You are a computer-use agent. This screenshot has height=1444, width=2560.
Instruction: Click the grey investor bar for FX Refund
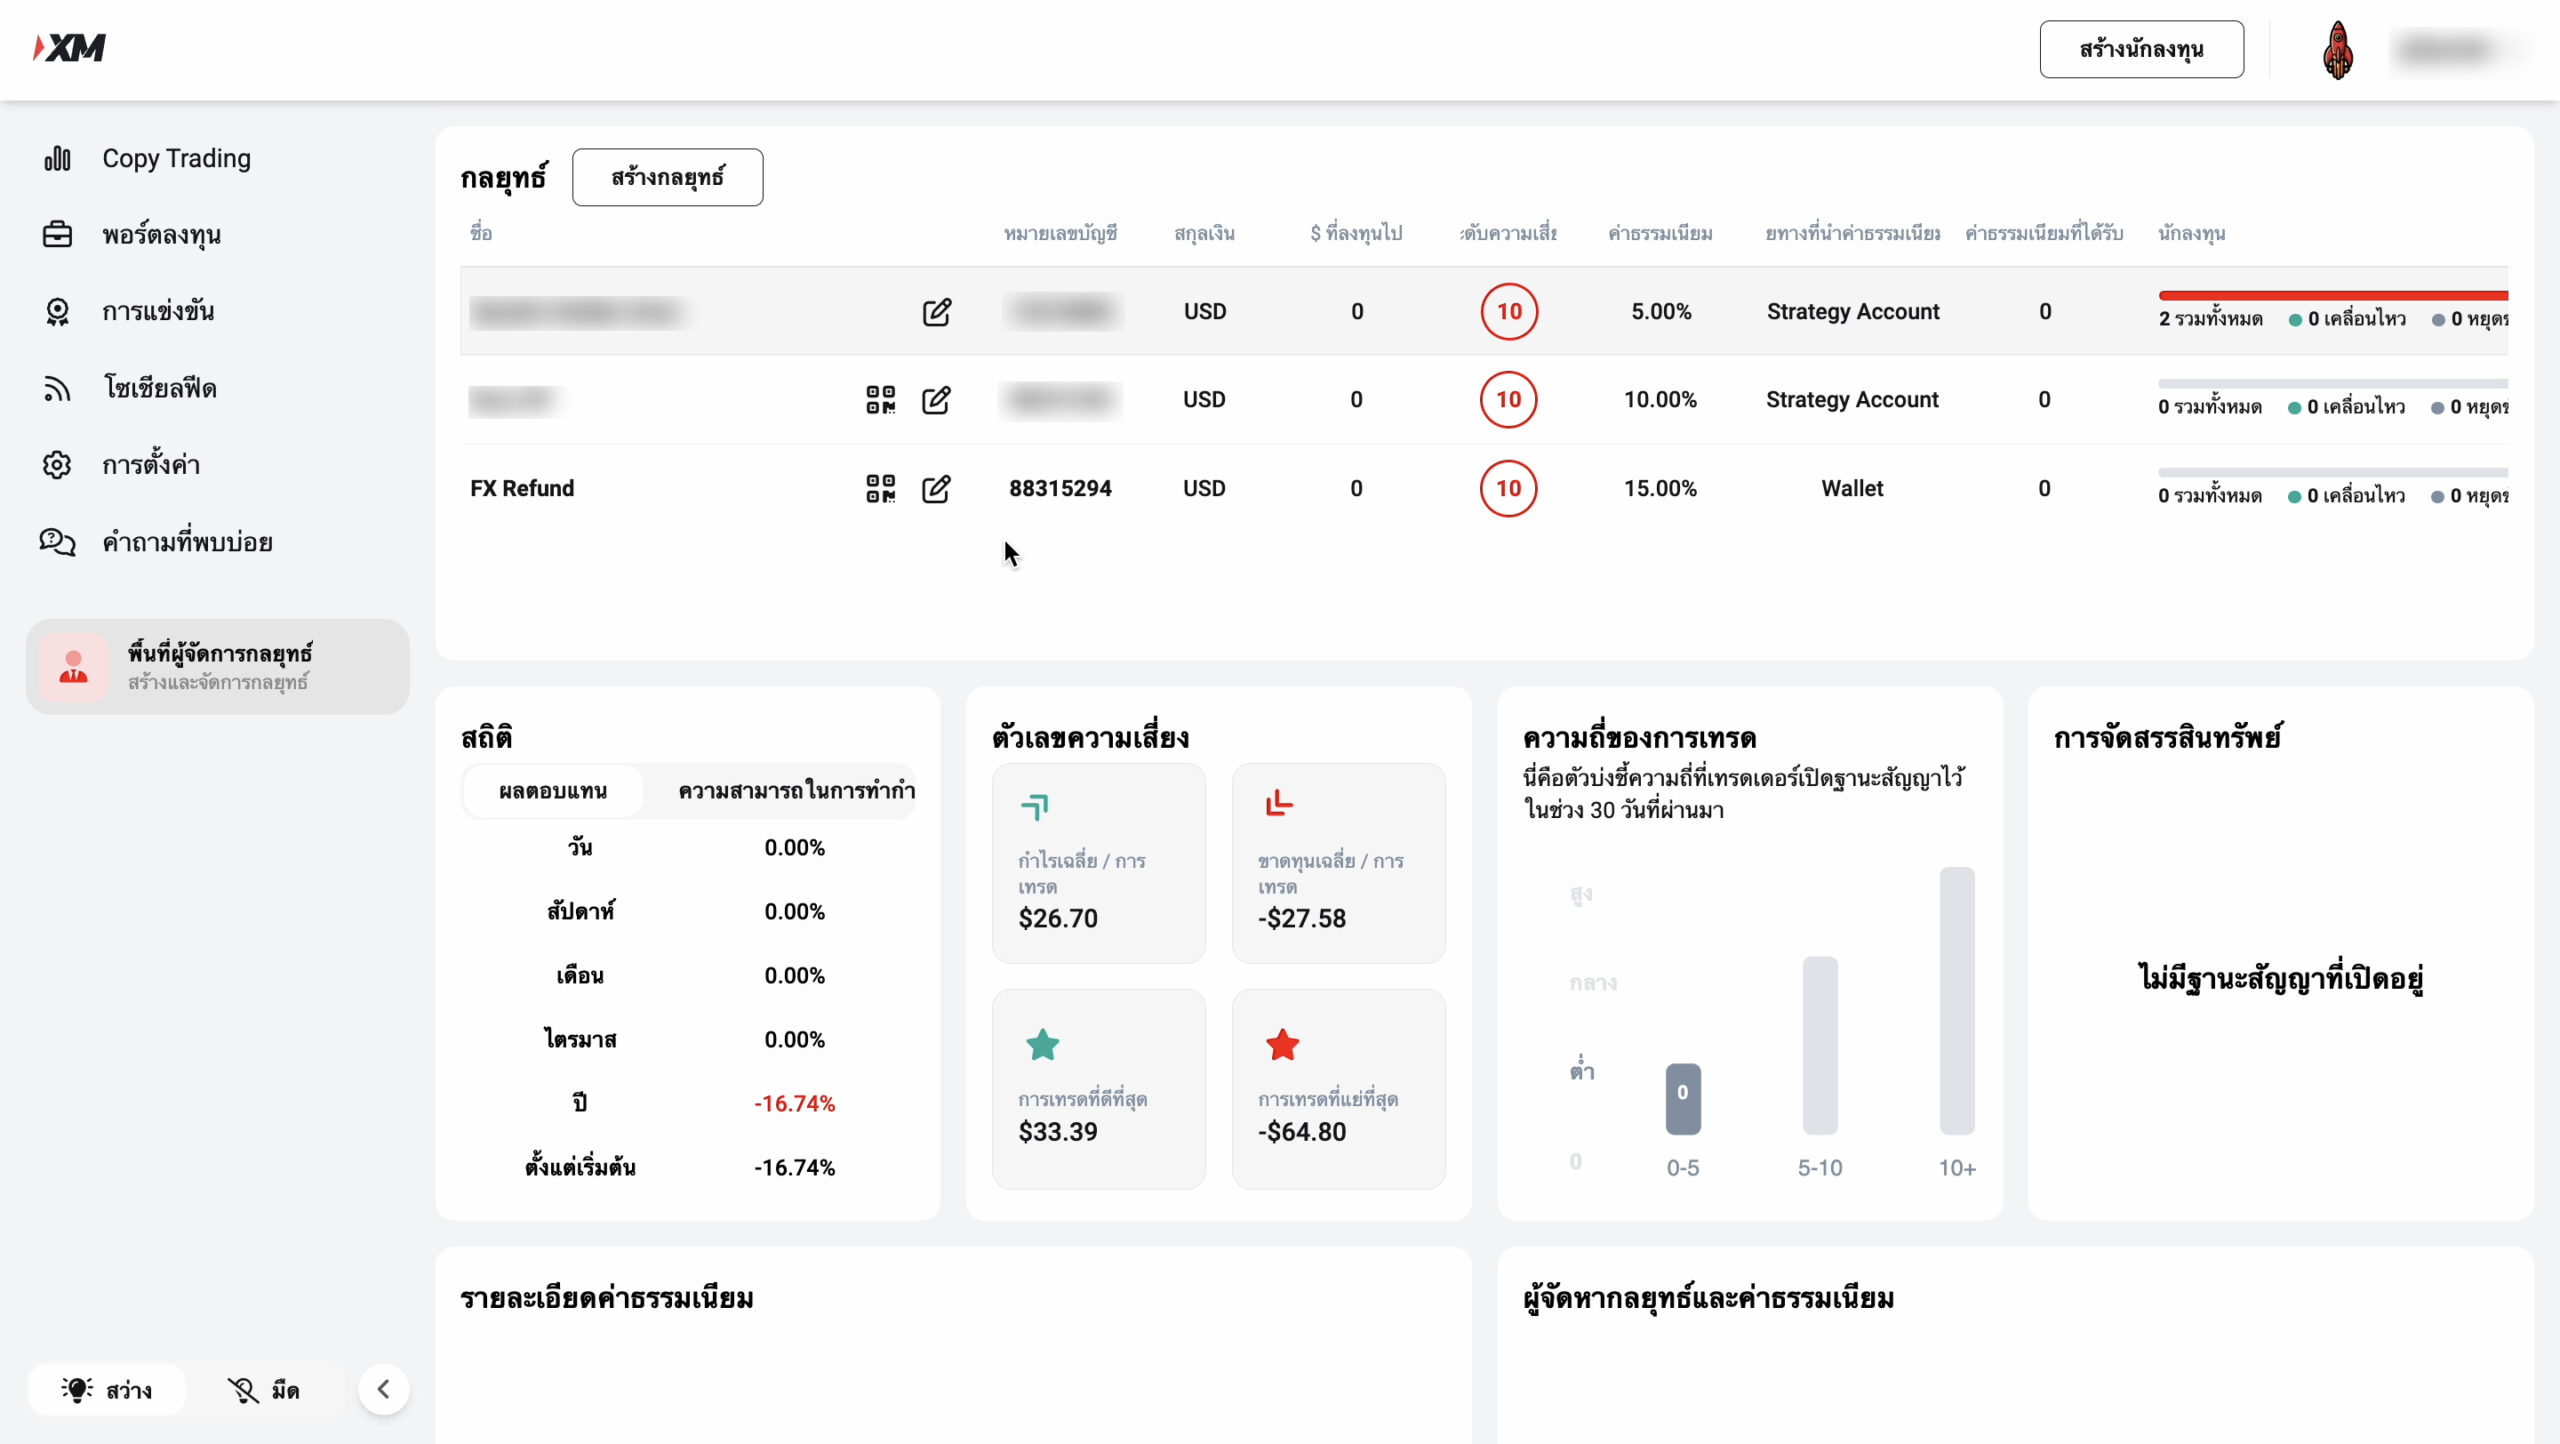pos(2333,472)
